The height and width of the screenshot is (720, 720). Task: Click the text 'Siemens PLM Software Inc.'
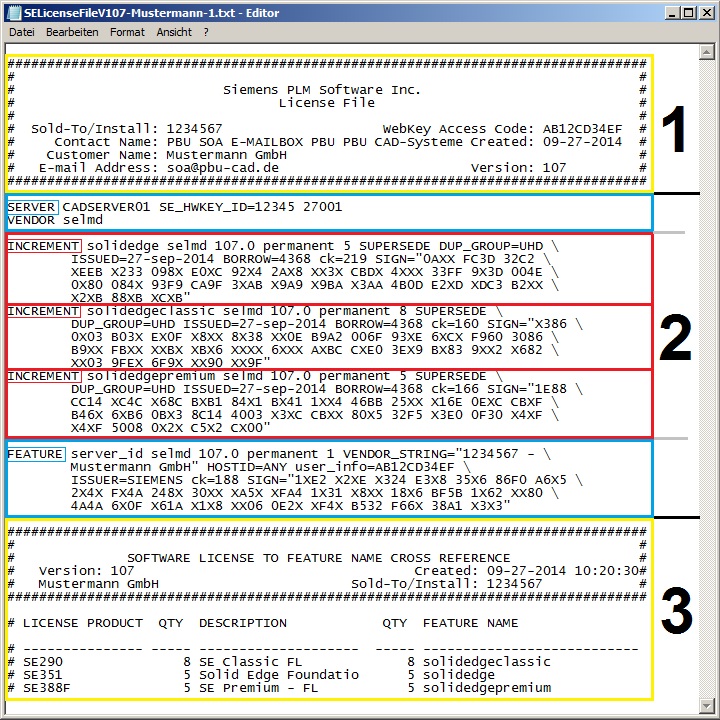tap(321, 90)
